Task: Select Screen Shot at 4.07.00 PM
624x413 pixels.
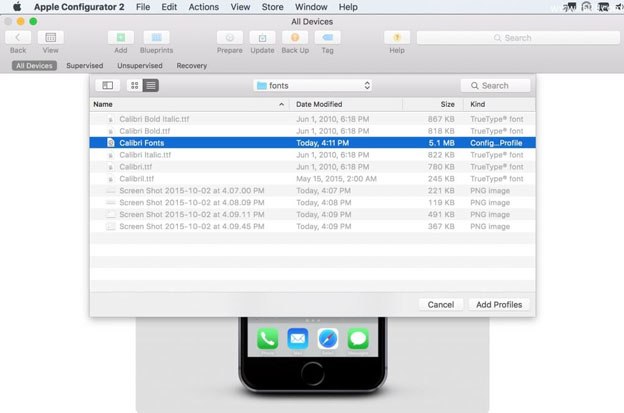Action: tap(312, 191)
